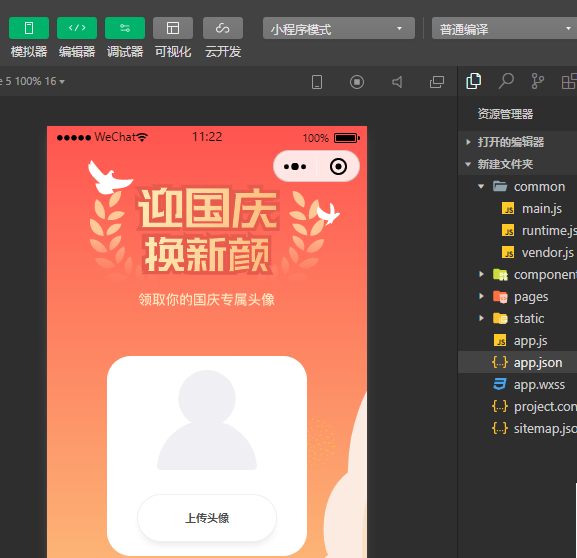
Task: Open the device zoom dropdown arrow
Action: coord(62,81)
